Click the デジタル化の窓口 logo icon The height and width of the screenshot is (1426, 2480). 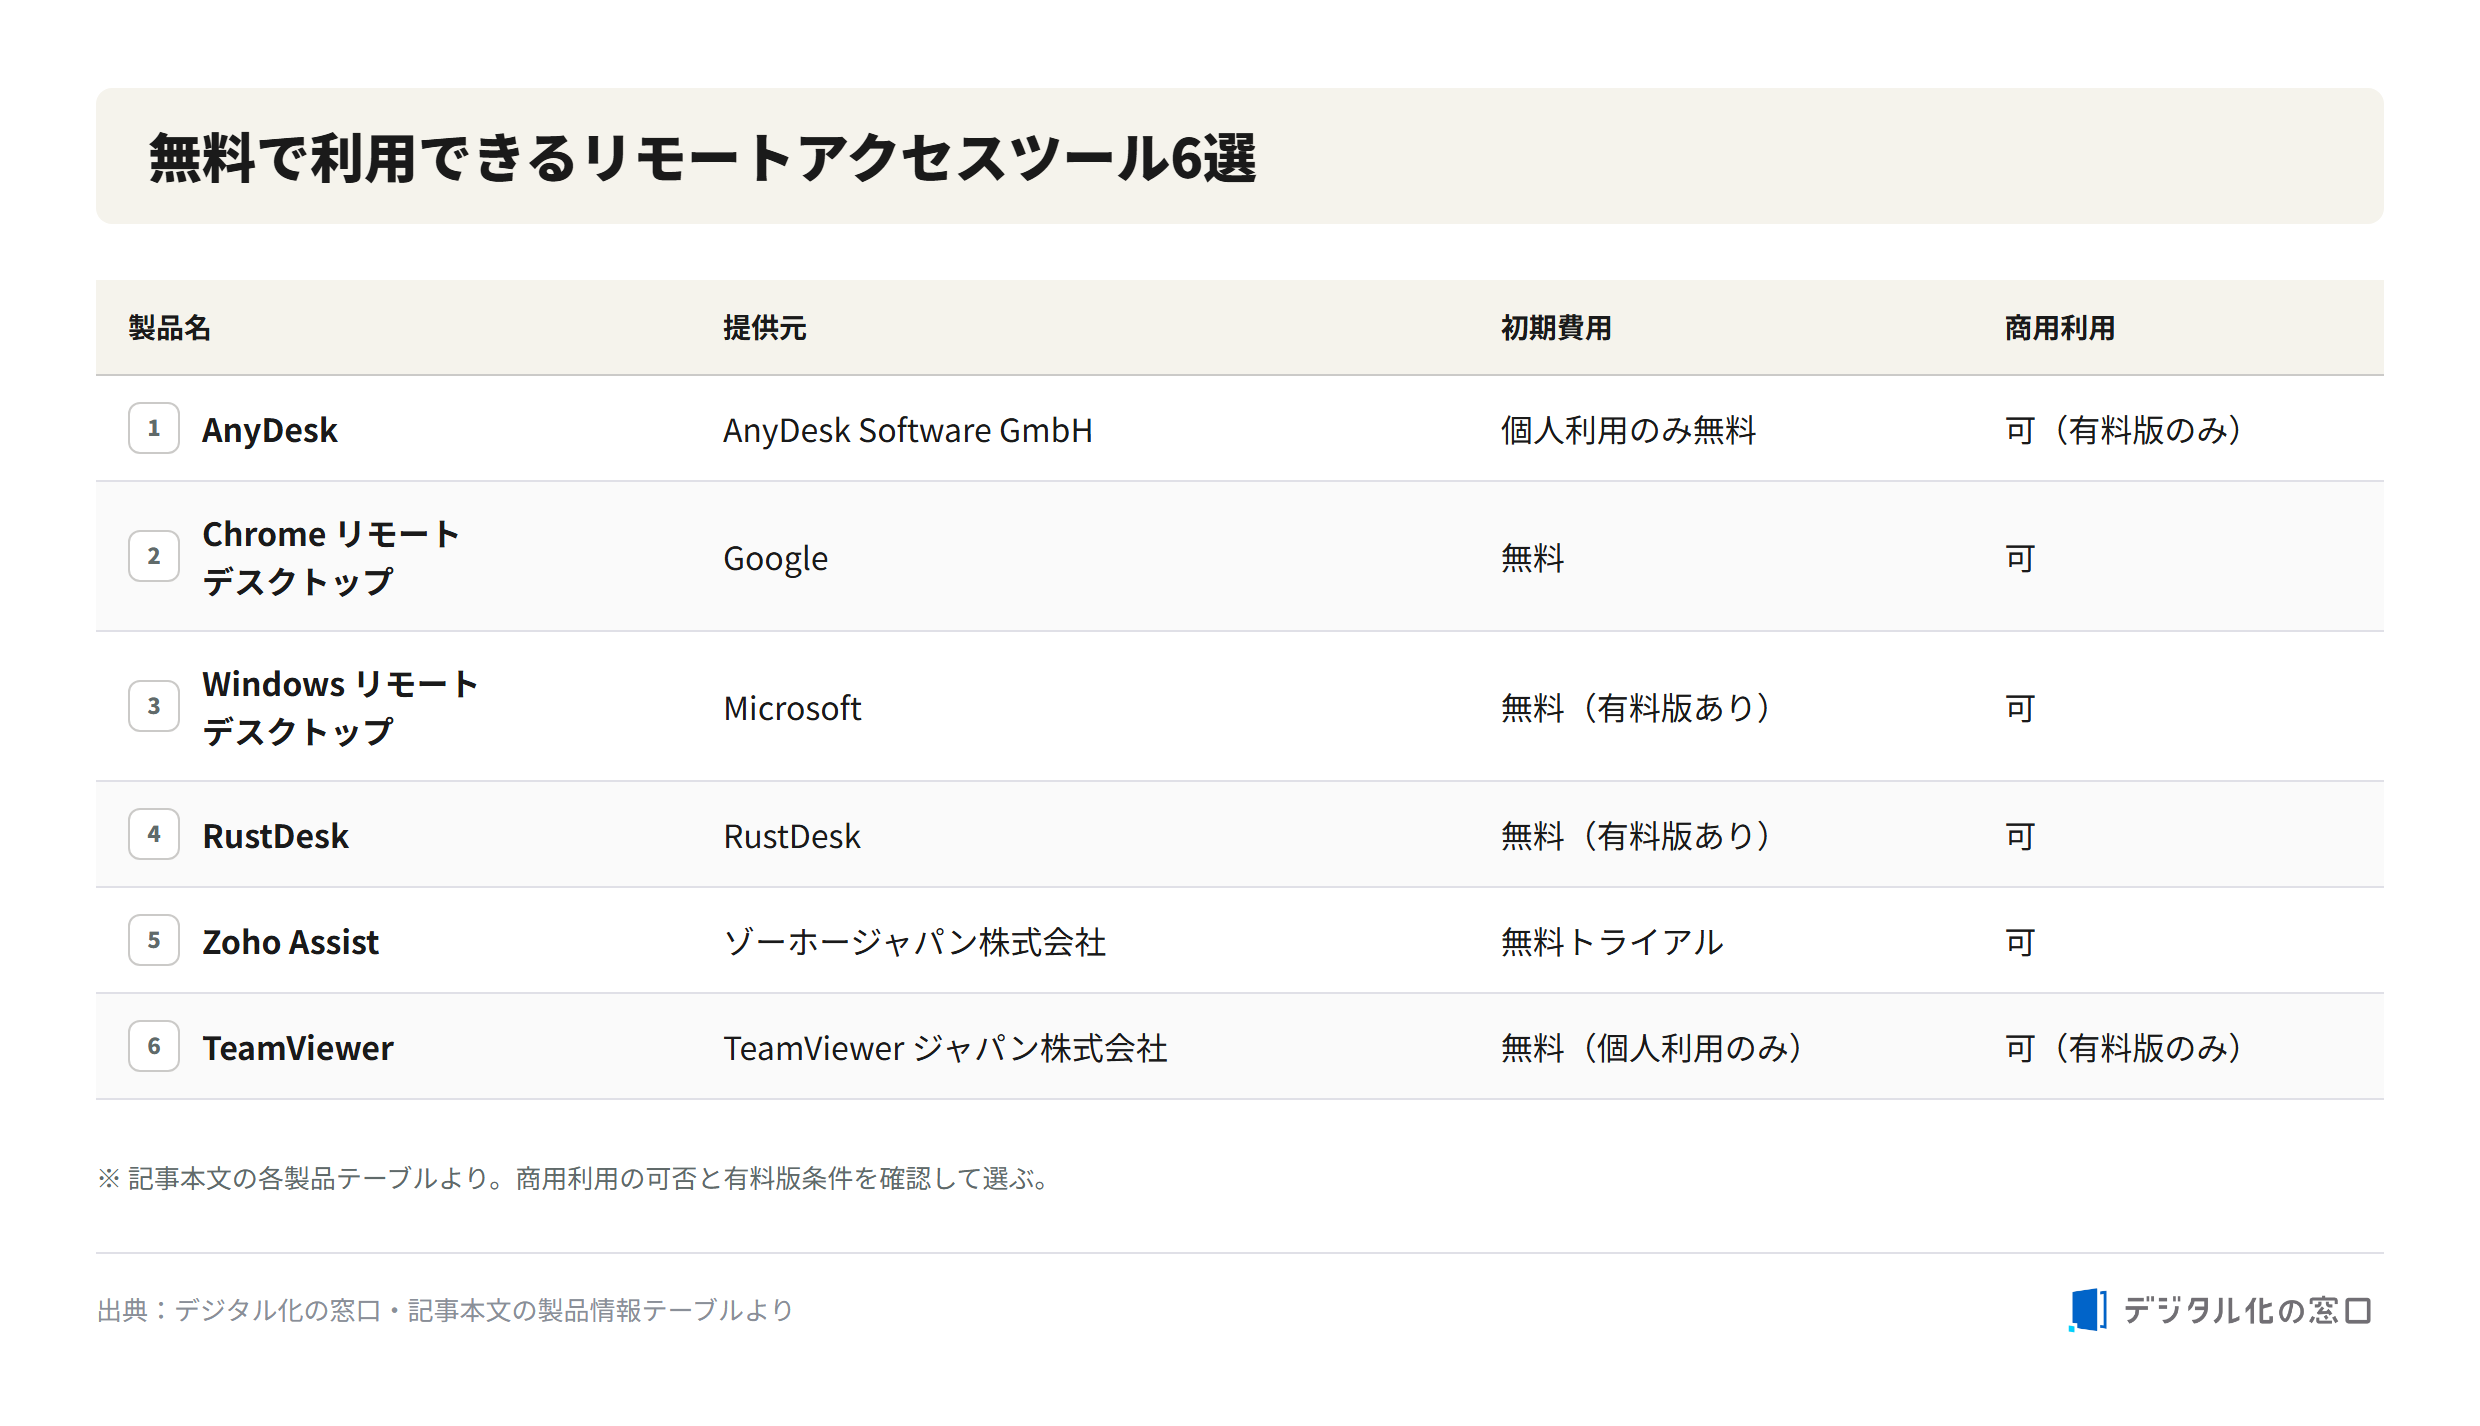coord(2088,1310)
